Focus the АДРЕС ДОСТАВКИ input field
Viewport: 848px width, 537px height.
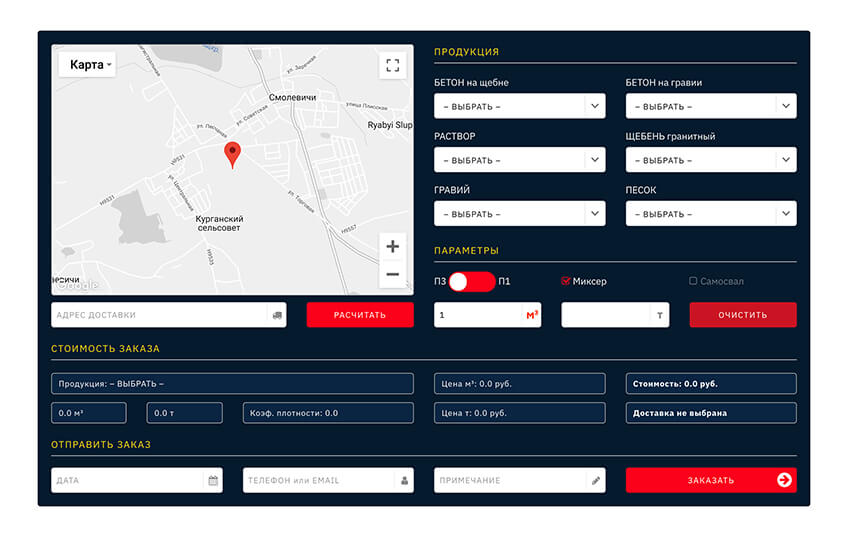point(158,315)
